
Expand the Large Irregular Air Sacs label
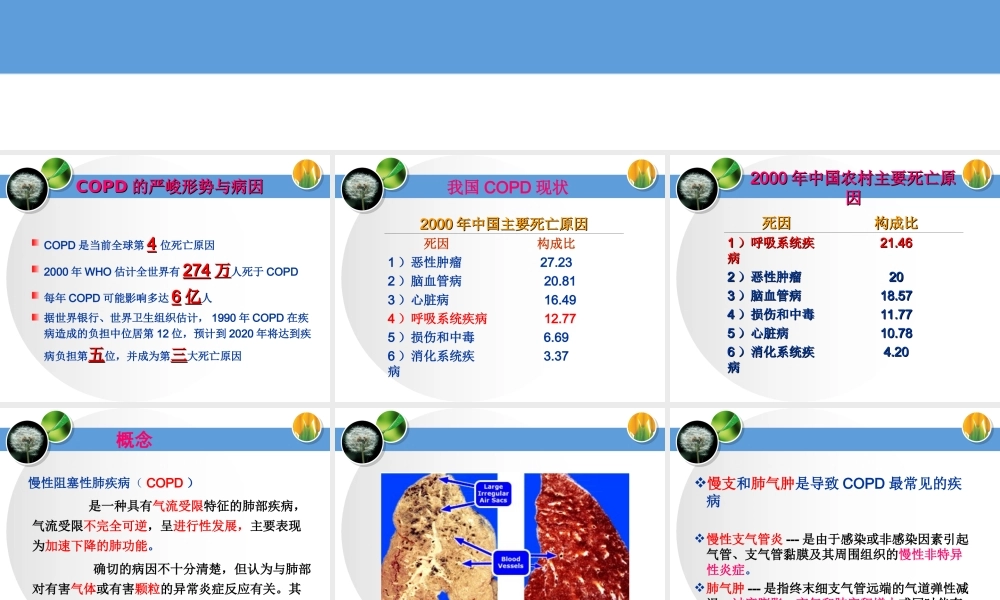click(493, 495)
